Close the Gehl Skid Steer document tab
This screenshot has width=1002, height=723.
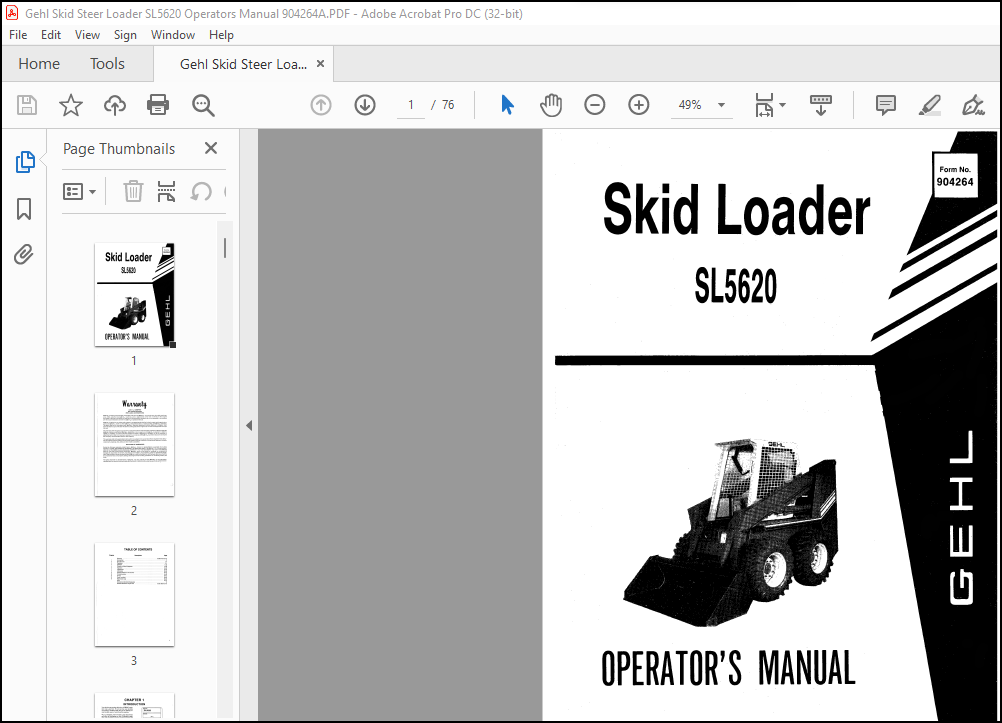point(321,63)
